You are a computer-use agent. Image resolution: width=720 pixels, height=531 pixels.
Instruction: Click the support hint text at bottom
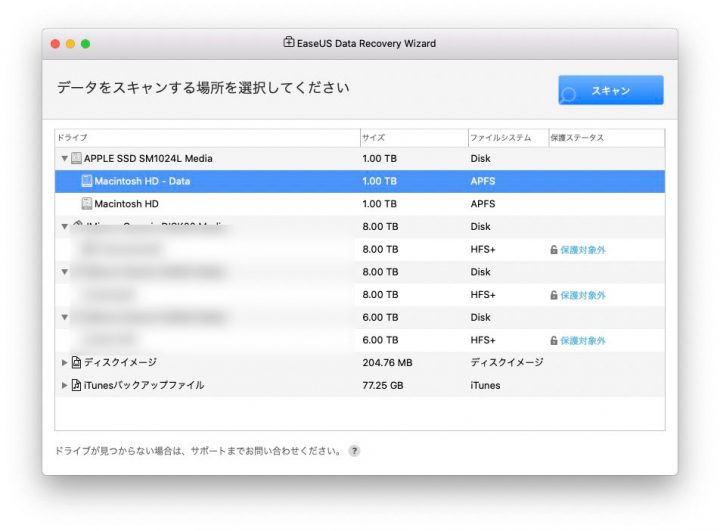click(x=198, y=451)
